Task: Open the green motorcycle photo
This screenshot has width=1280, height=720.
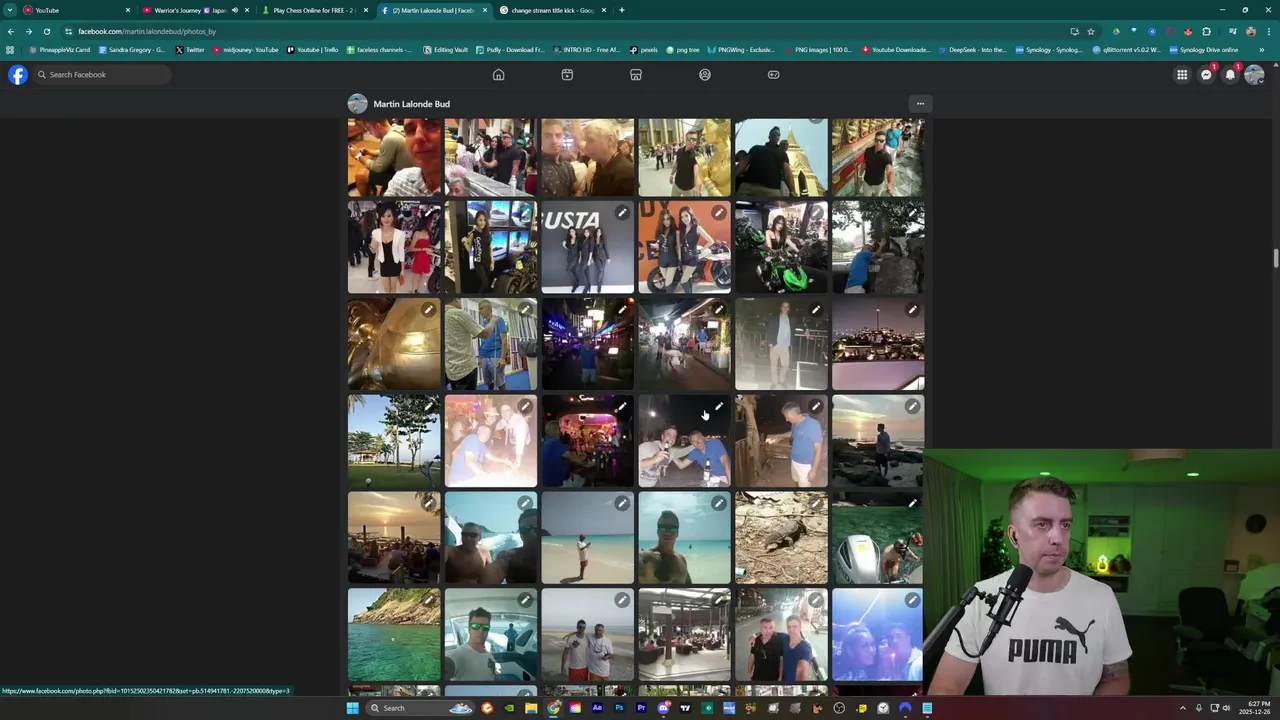Action: pos(781,247)
